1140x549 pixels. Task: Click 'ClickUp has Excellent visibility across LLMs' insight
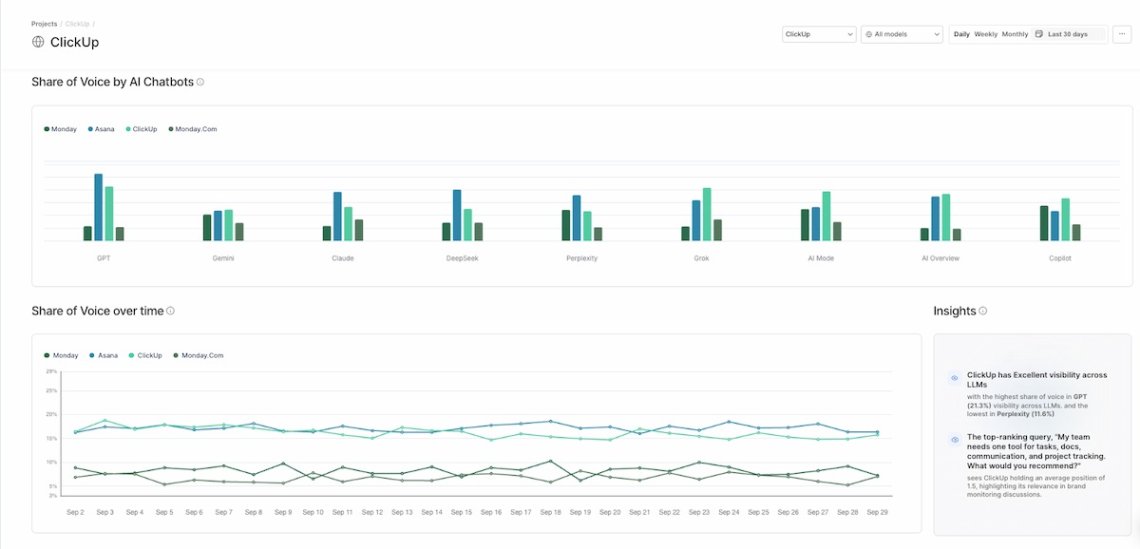tap(1037, 379)
